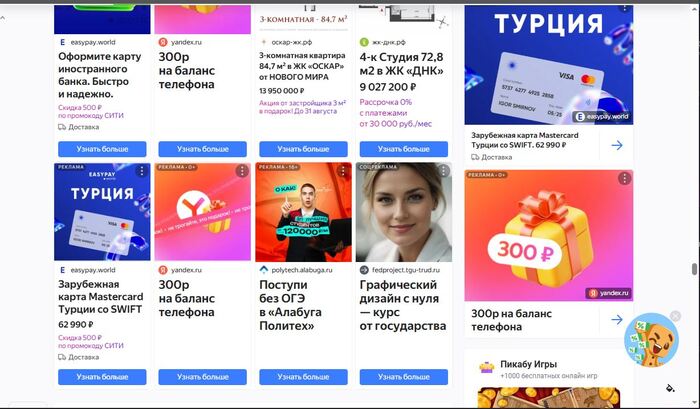The width and height of the screenshot is (700, 409).
Task: Click the floating discount mascot bubble
Action: tap(651, 340)
